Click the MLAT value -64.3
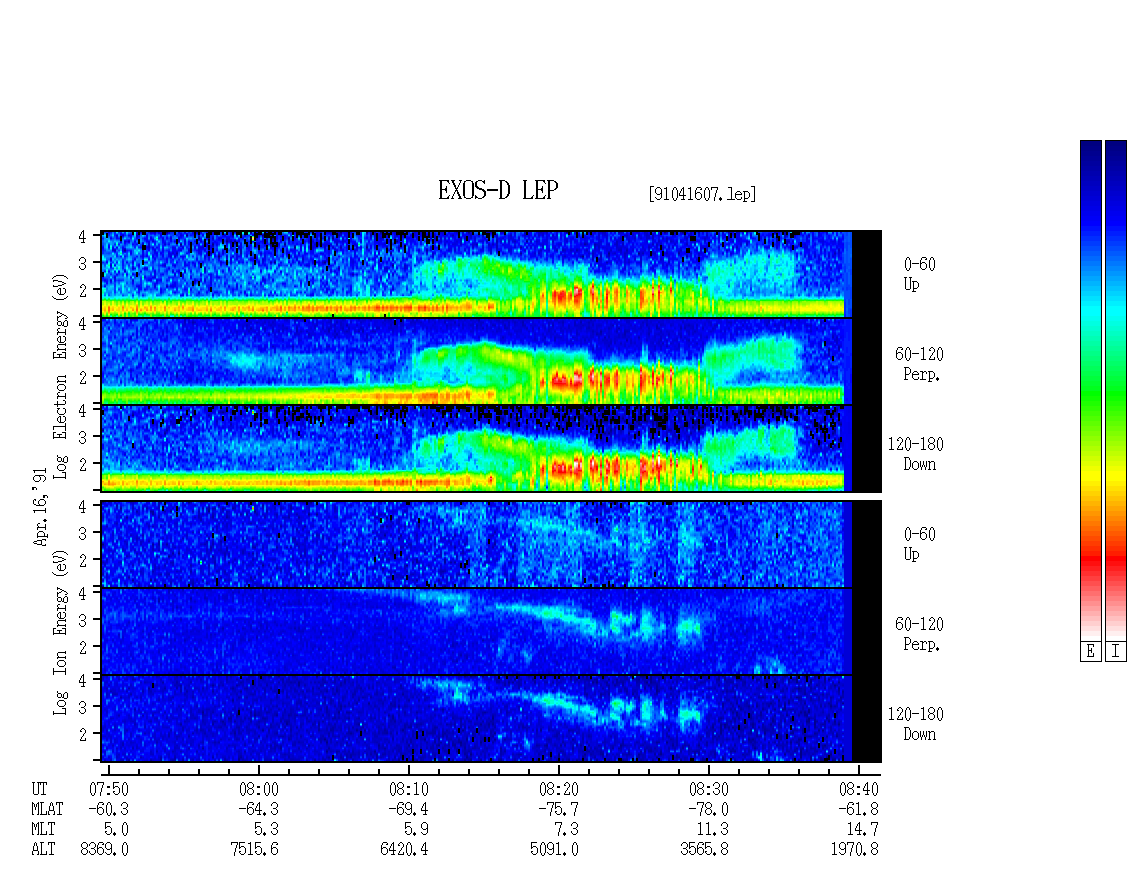Image resolution: width=1130 pixels, height=875 pixels. coord(258,809)
